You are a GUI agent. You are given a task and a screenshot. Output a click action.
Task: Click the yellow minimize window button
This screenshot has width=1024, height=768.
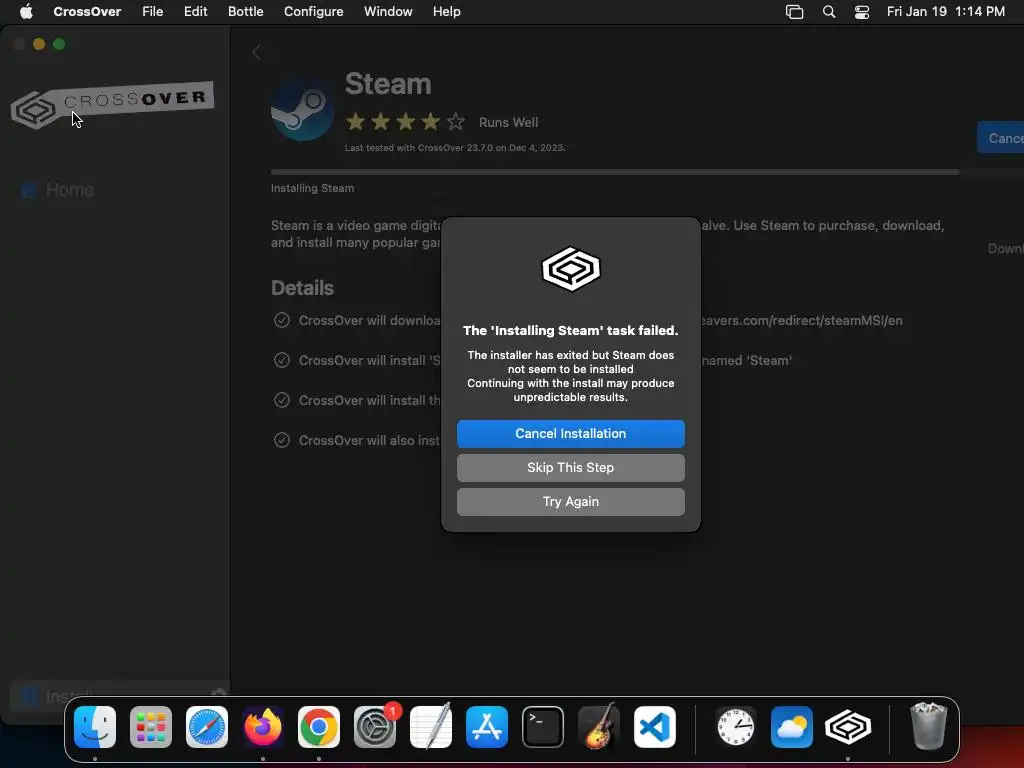pos(39,44)
